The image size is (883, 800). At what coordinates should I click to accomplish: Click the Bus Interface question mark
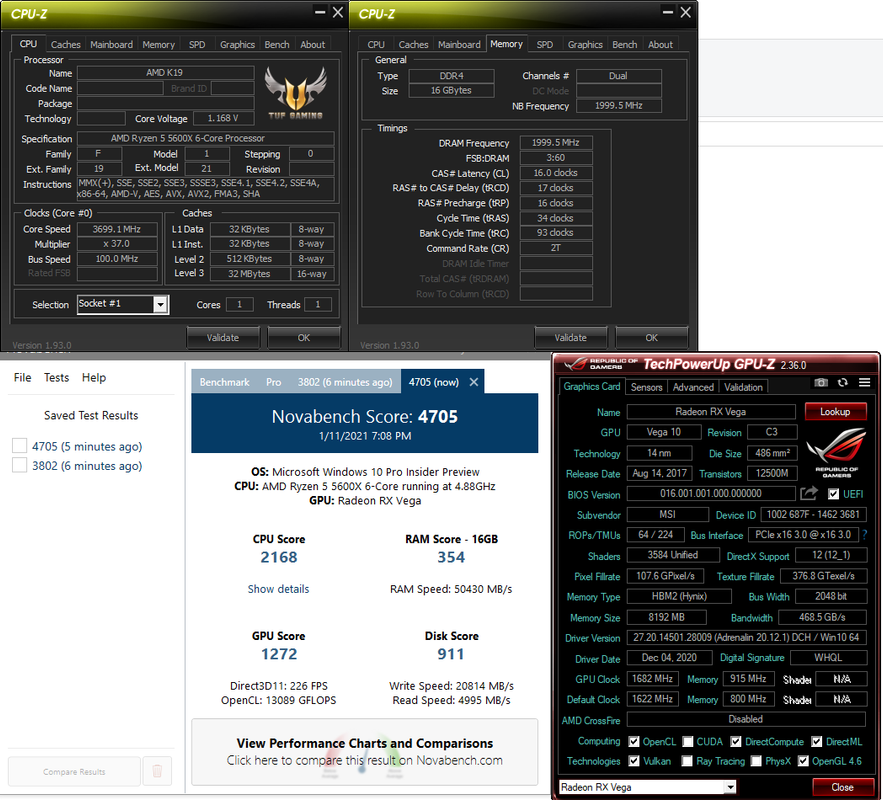[x=864, y=535]
